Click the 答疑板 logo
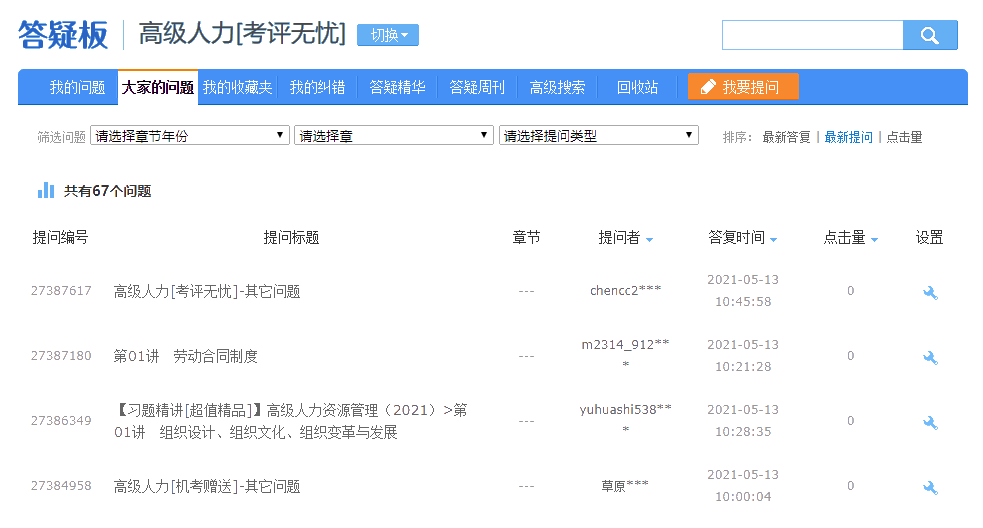983x528 pixels. point(63,34)
